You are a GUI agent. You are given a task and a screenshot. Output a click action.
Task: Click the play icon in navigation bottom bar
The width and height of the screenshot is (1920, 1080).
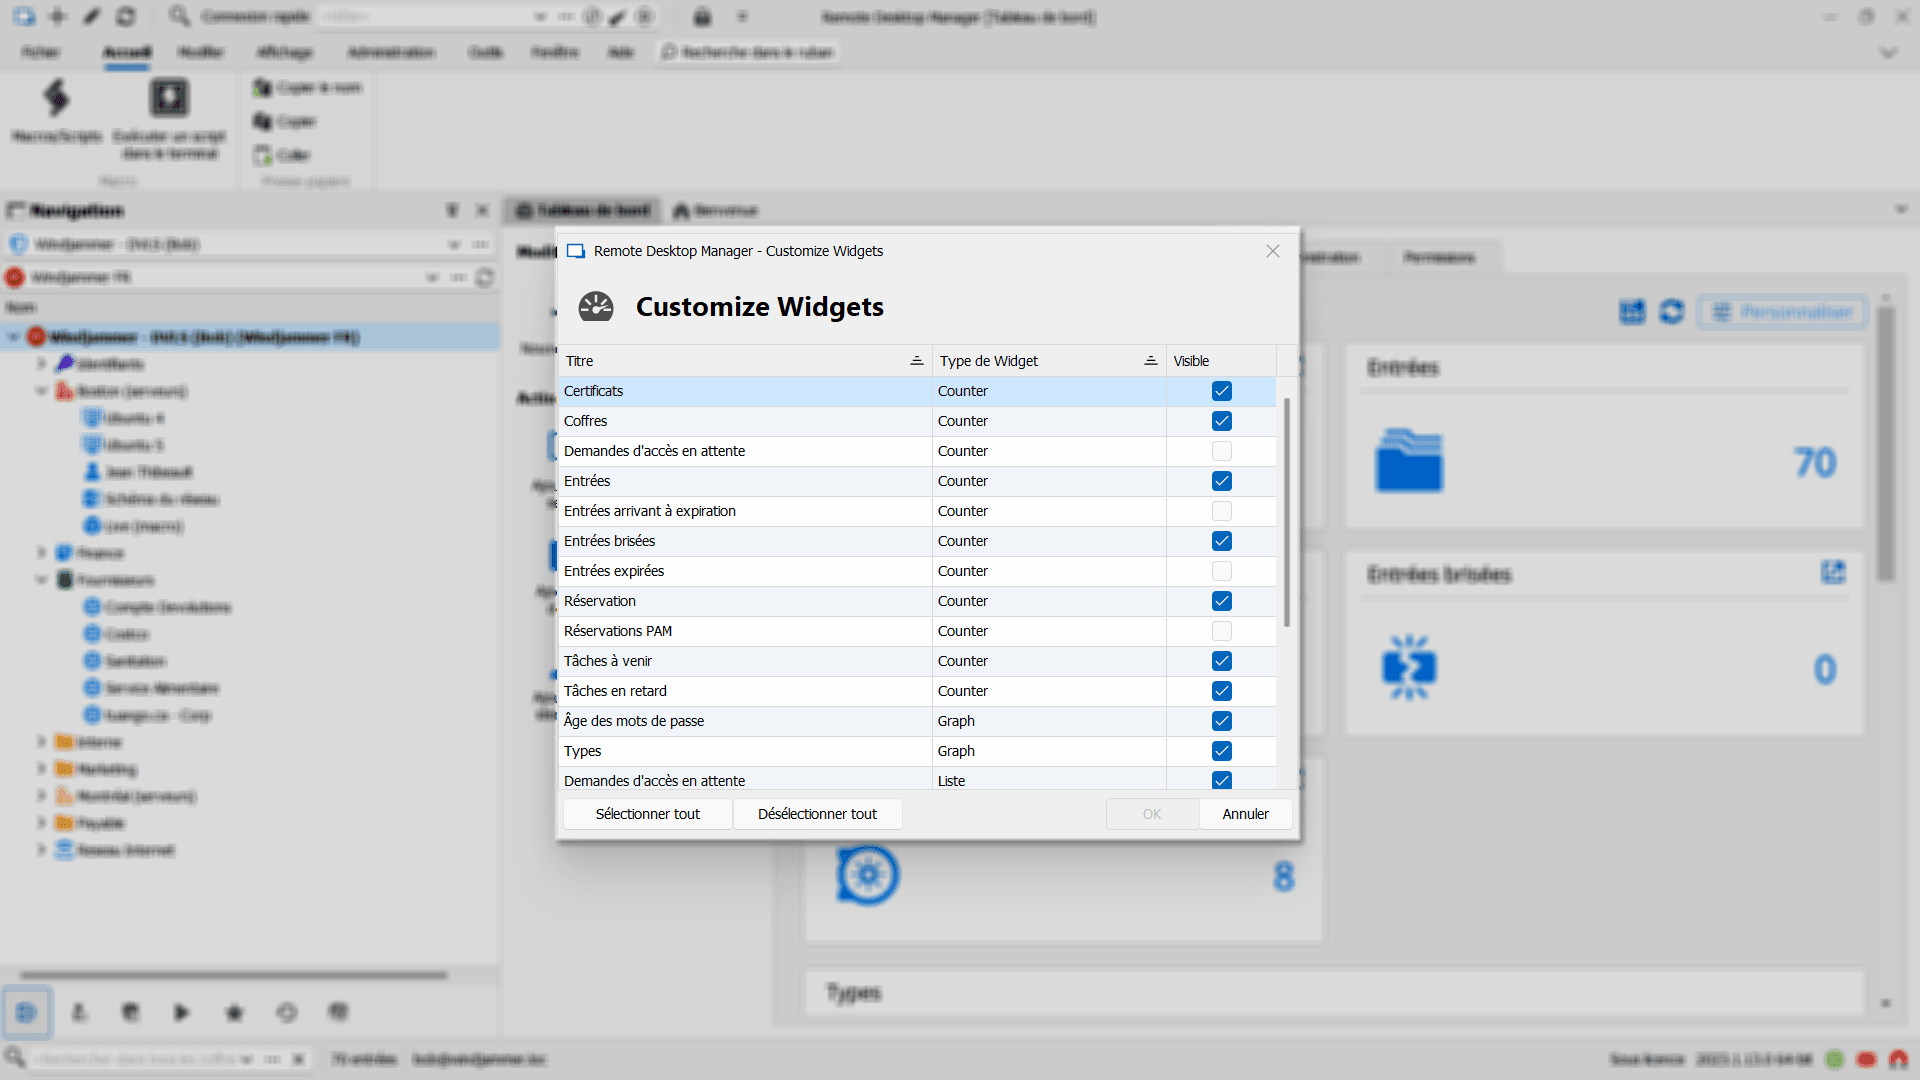182,1012
